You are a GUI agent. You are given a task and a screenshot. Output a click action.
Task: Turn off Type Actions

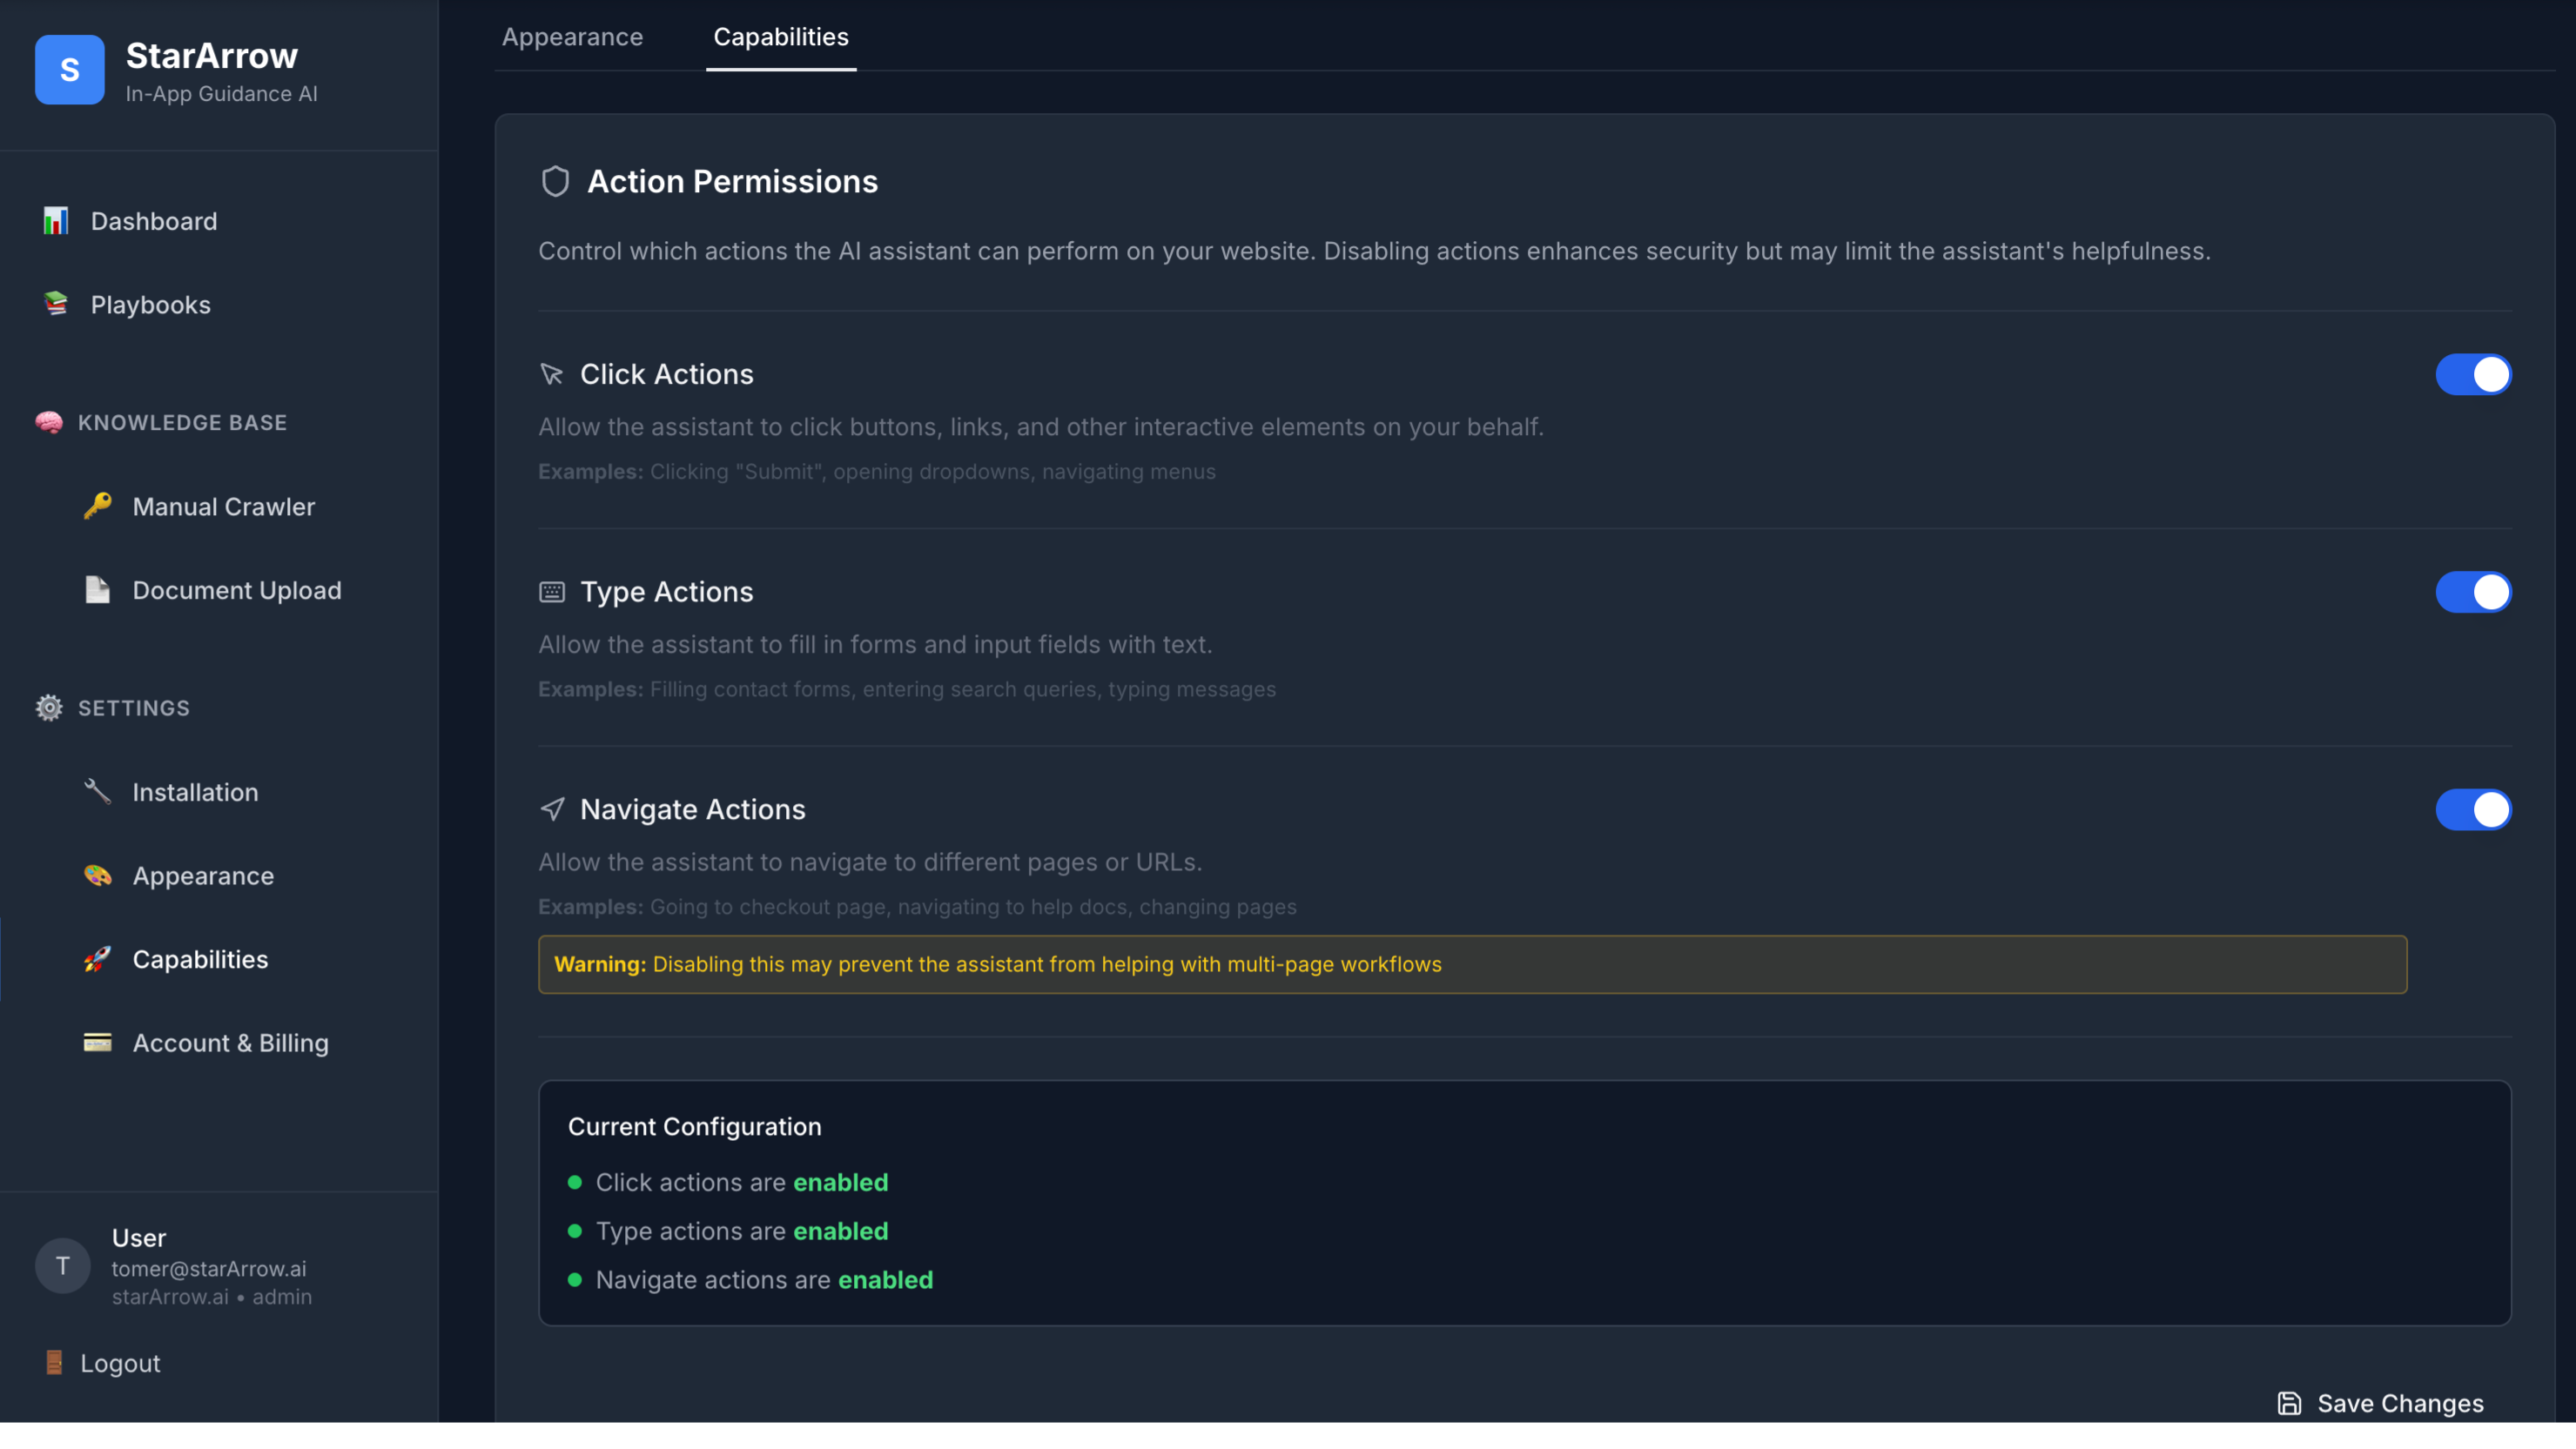pos(2473,592)
